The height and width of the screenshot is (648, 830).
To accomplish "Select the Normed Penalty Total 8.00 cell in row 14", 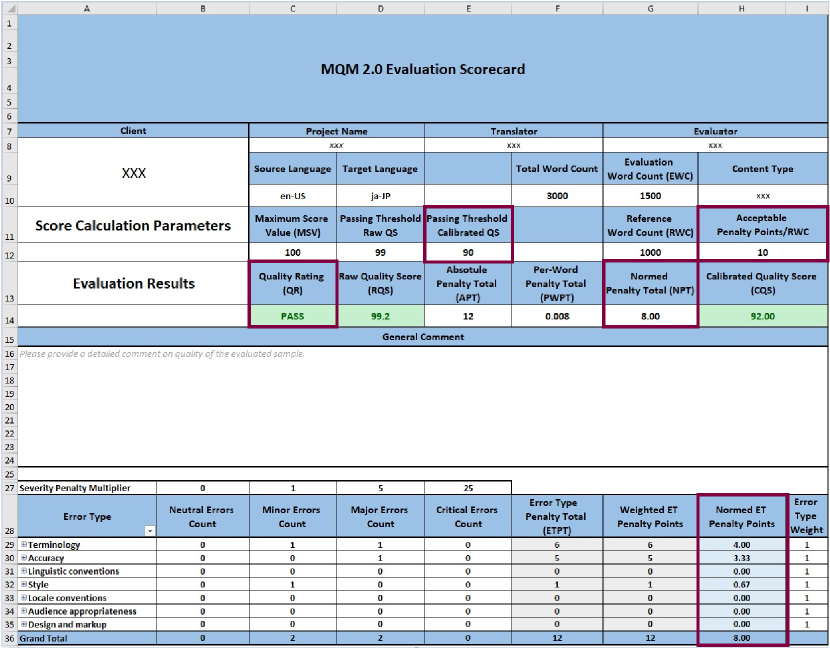I will 650,316.
